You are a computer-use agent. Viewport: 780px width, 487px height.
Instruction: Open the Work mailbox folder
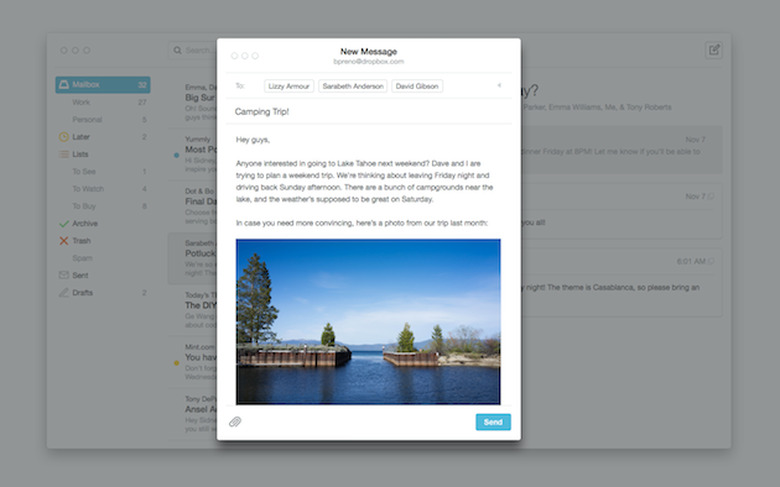tap(81, 102)
